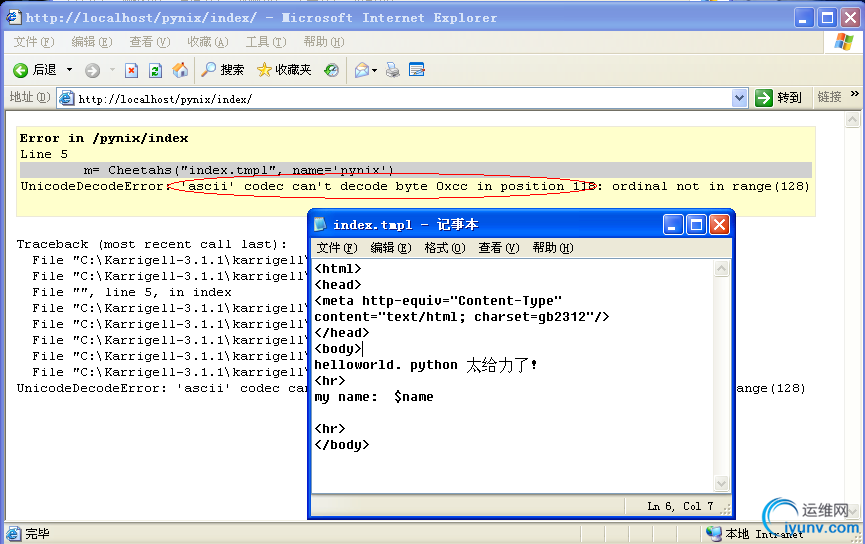
Task: Click the <html> line in Notepad
Action: (338, 269)
